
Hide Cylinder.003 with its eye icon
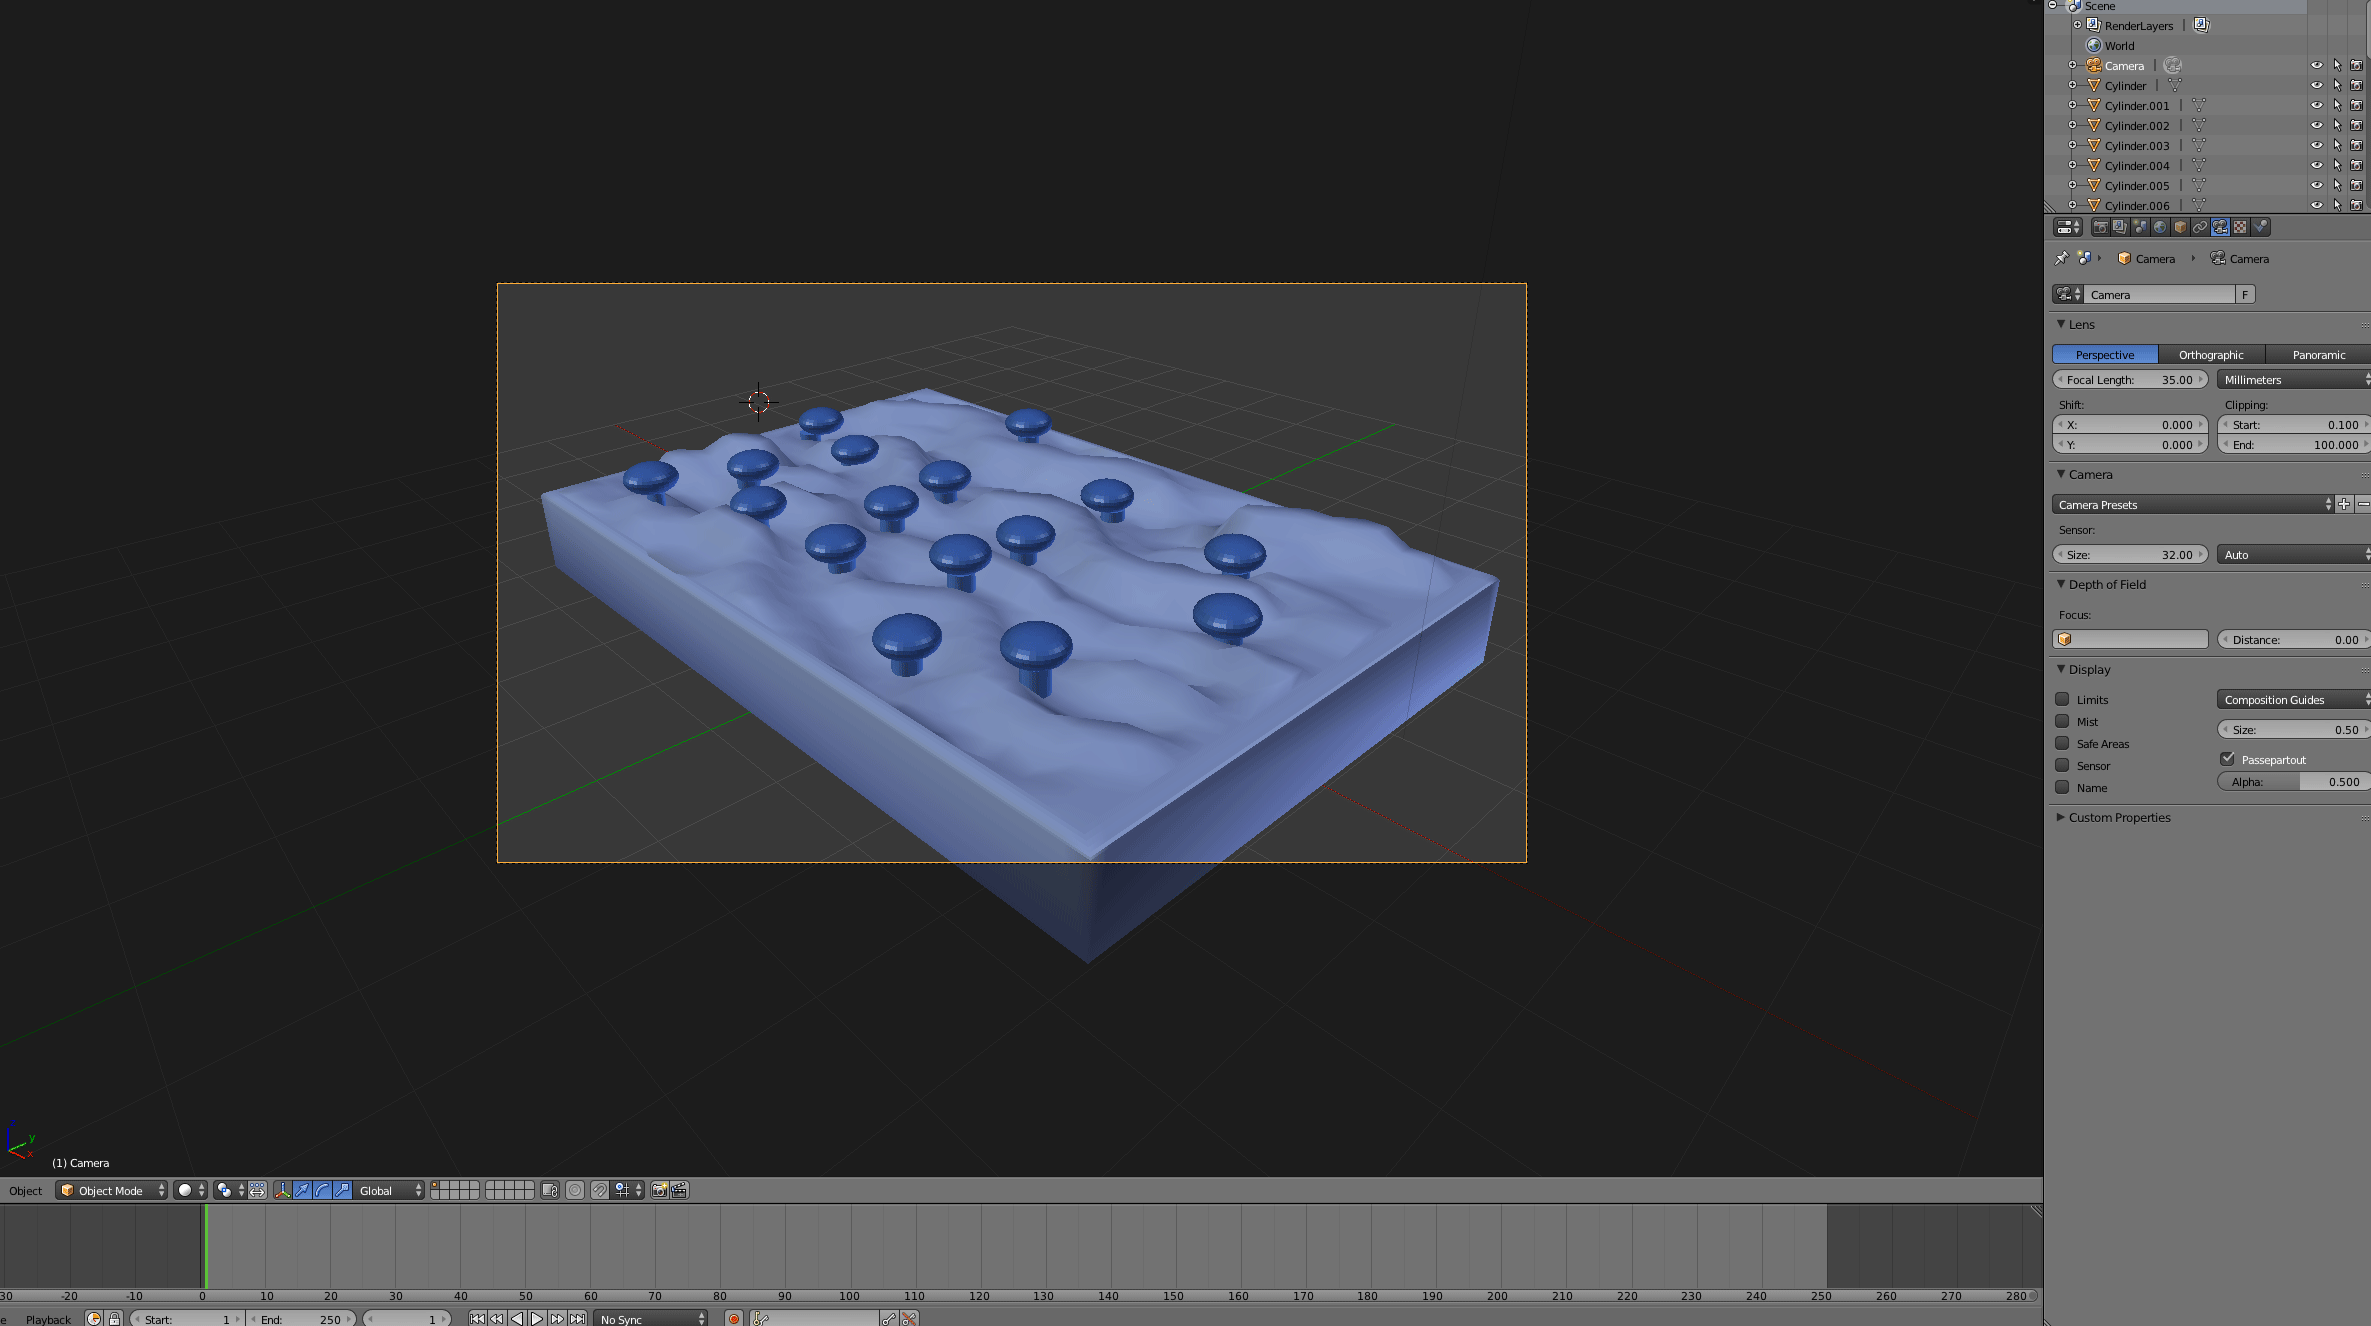pyautogui.click(x=2316, y=145)
